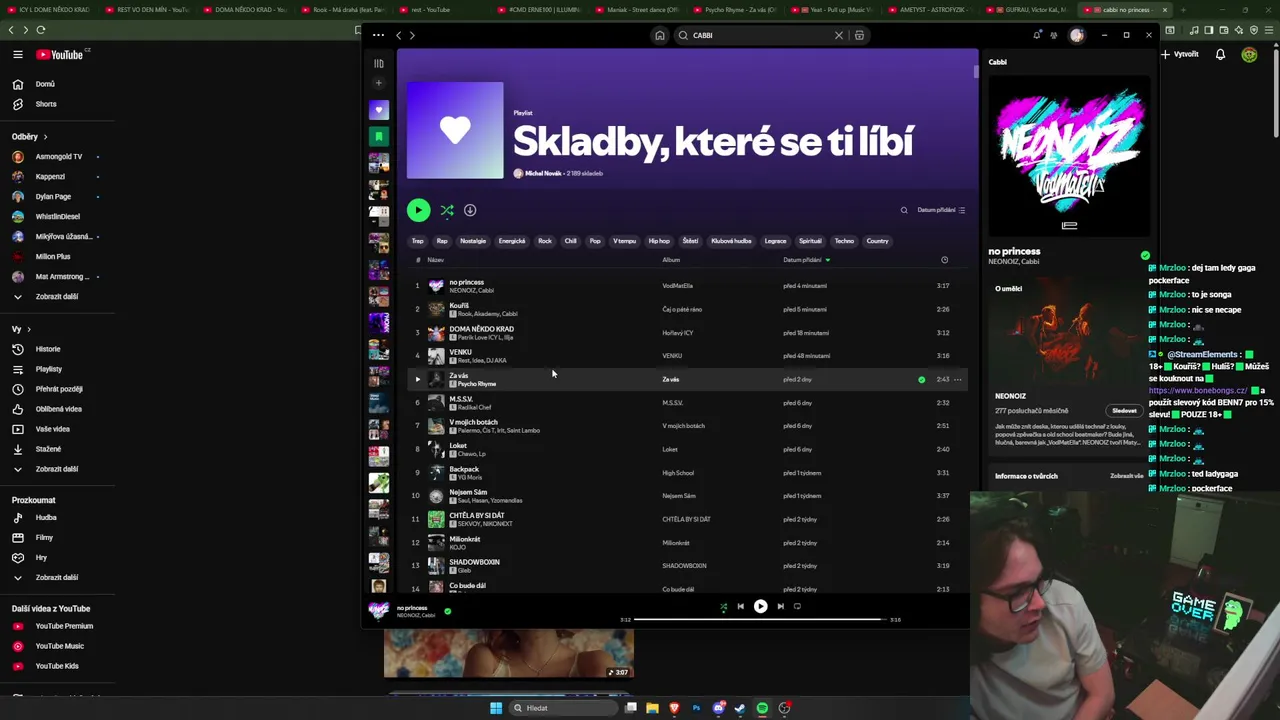
Task: Click YouTube Vytvořit create button
Action: click(x=1181, y=54)
